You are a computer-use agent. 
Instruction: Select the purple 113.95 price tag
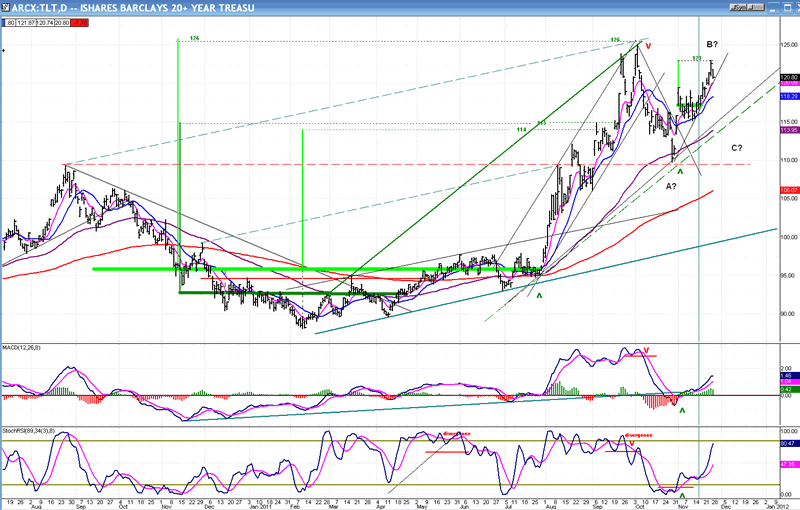(788, 130)
